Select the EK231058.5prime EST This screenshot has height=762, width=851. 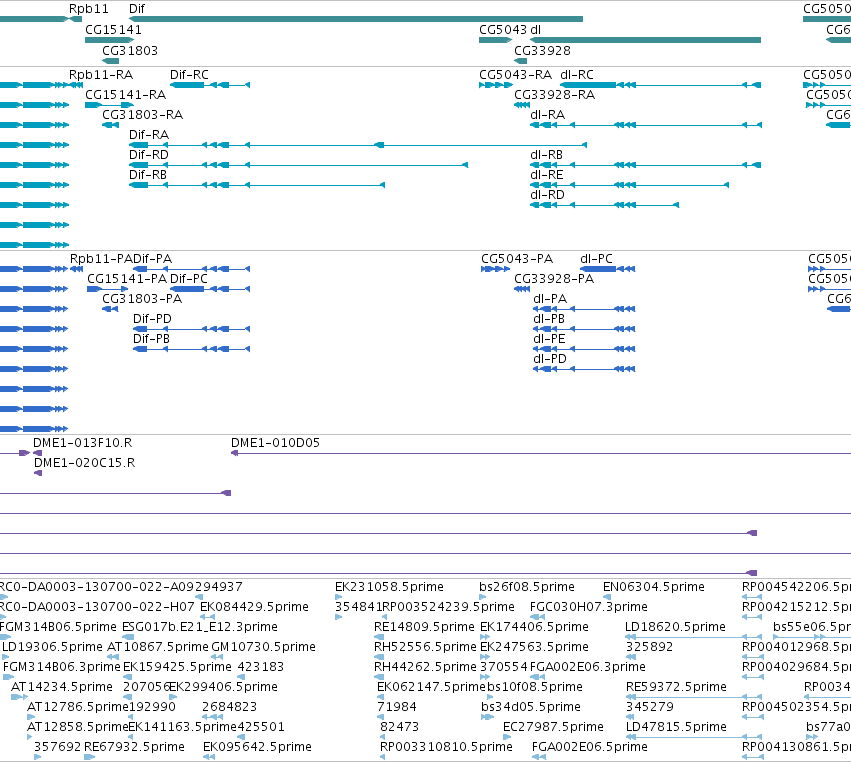tap(339, 597)
